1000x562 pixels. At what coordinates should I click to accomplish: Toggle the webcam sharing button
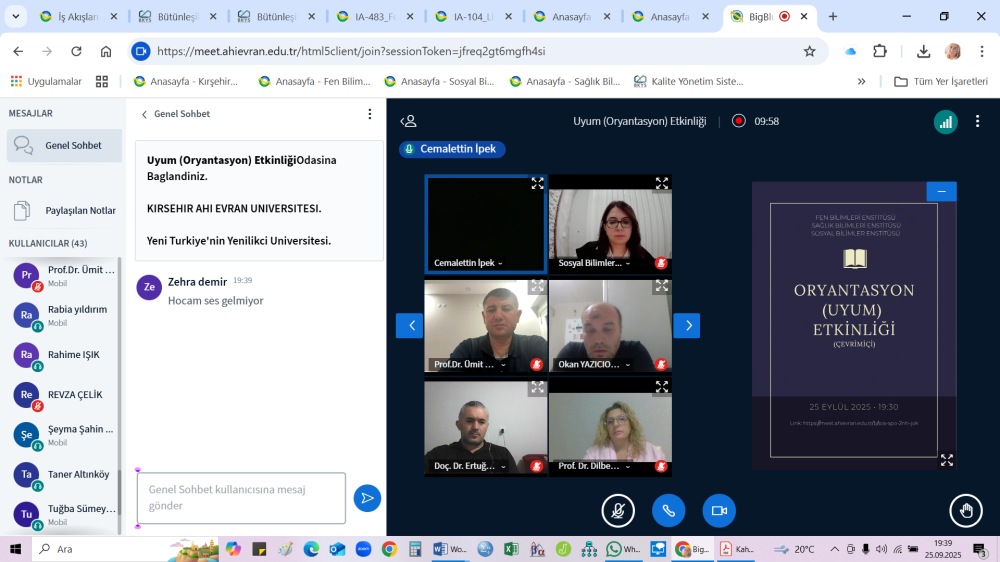pyautogui.click(x=718, y=511)
